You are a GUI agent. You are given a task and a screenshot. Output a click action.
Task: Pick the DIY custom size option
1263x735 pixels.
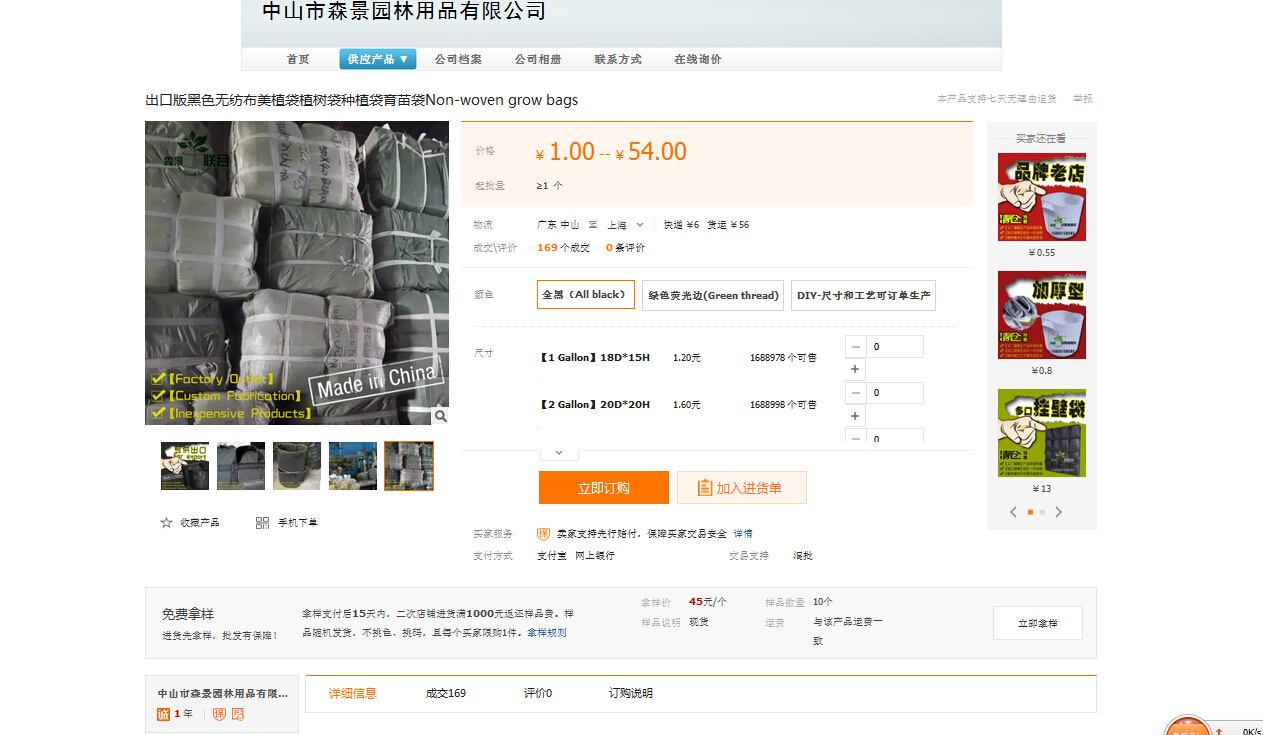click(863, 295)
